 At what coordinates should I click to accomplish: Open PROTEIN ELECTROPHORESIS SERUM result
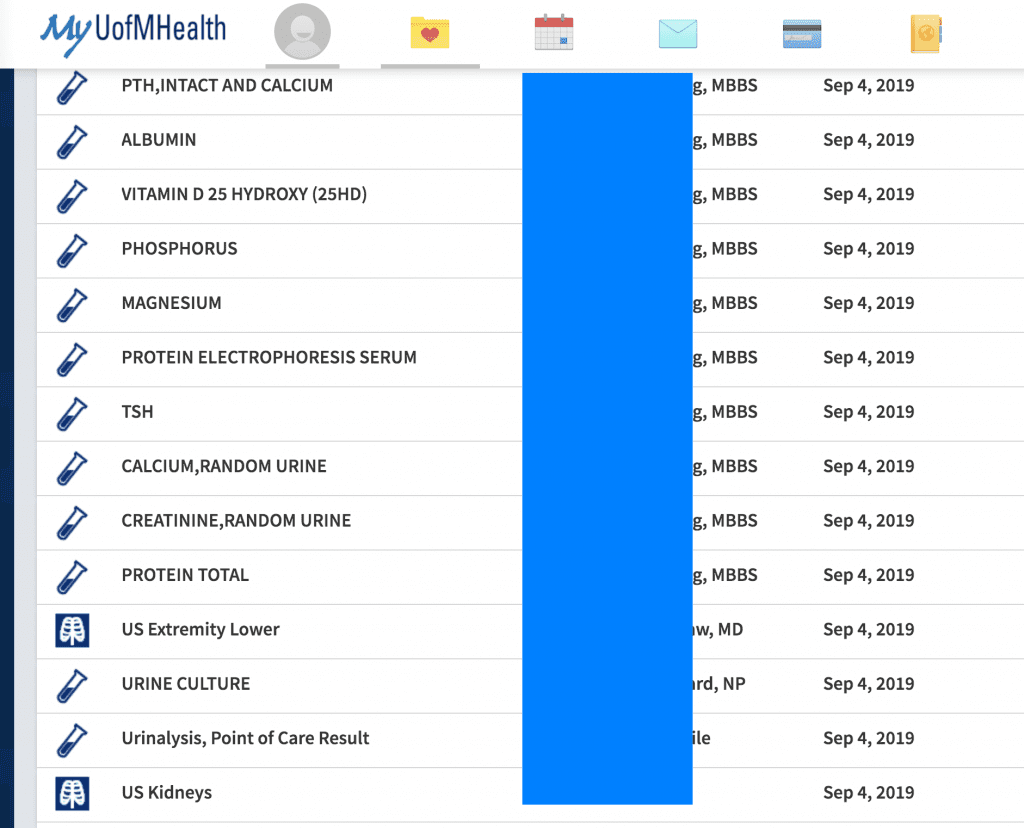(269, 358)
